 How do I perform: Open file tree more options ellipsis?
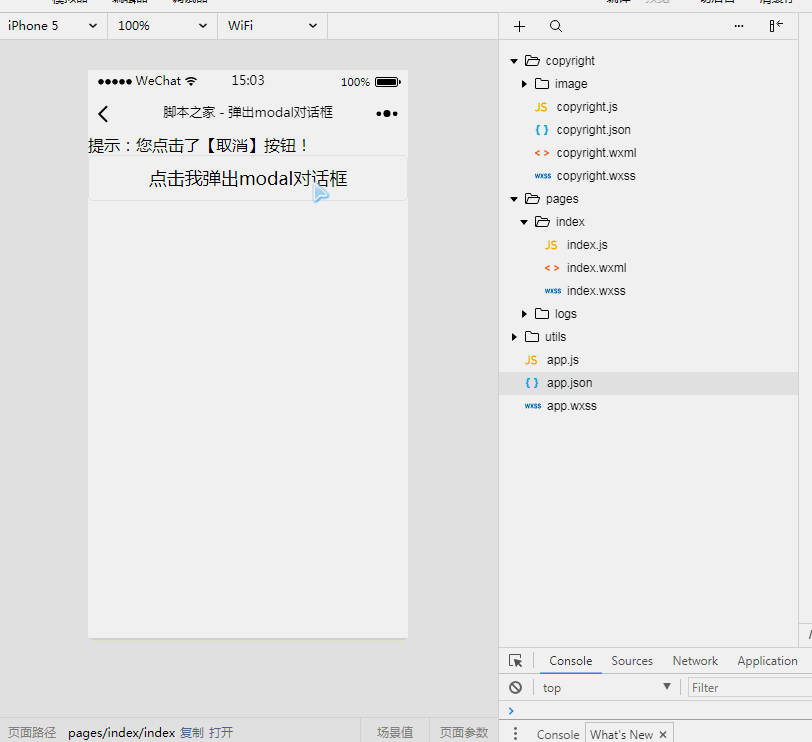pyautogui.click(x=739, y=26)
